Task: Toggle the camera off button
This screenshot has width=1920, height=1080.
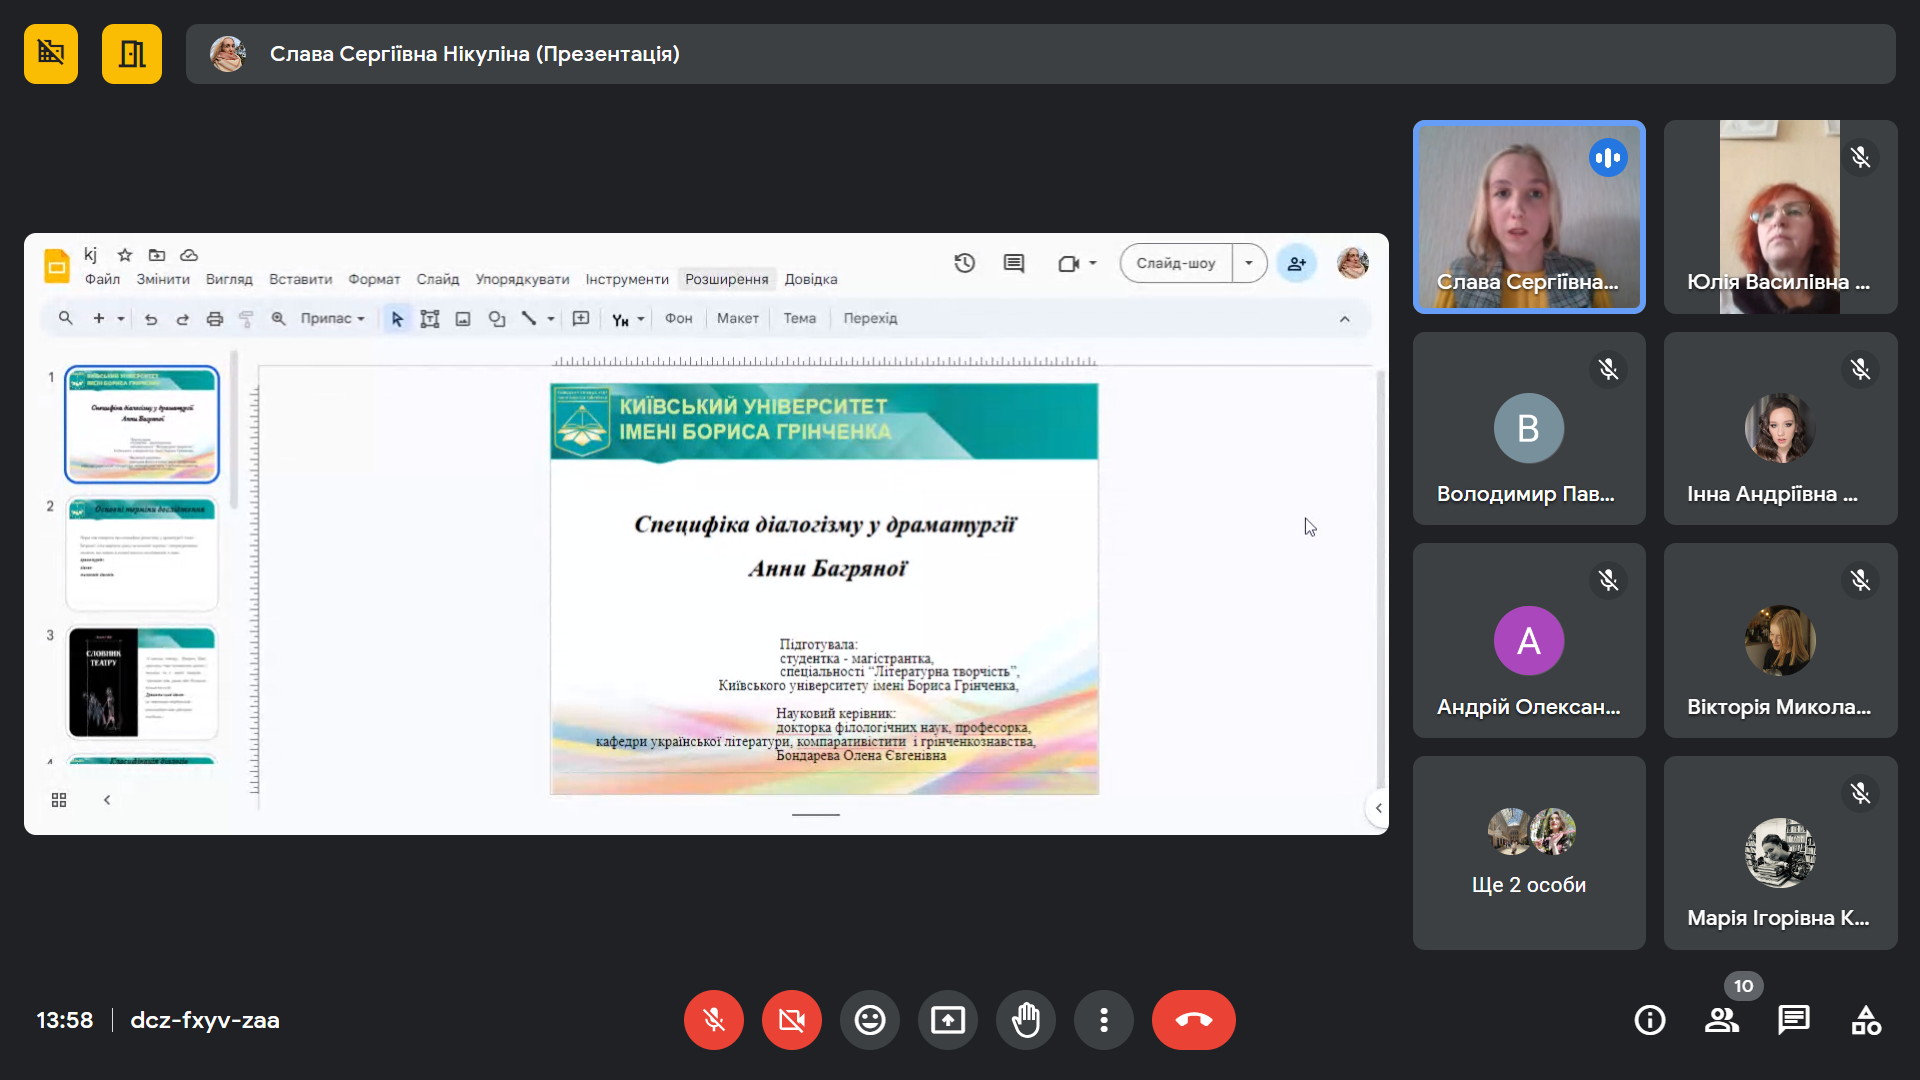Action: point(792,1020)
